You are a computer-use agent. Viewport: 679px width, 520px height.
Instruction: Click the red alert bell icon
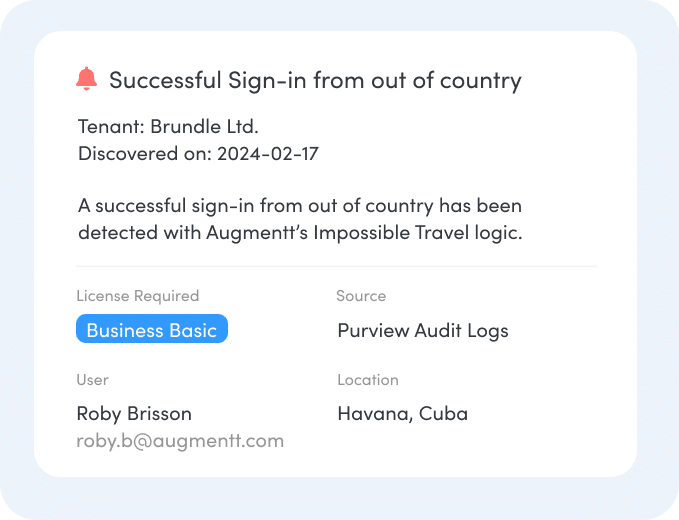[x=87, y=78]
